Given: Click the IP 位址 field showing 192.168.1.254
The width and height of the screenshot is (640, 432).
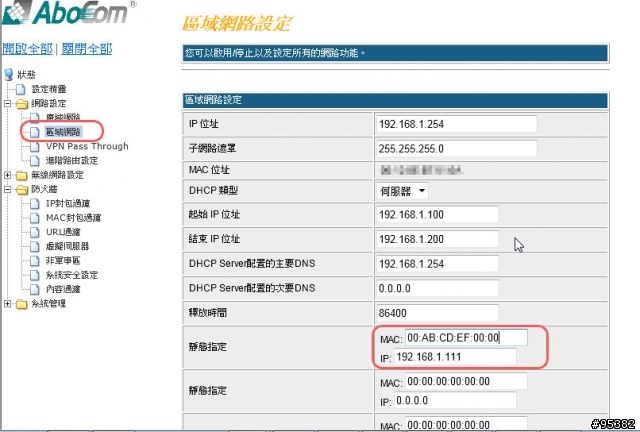Looking at the screenshot, I should click(x=456, y=124).
